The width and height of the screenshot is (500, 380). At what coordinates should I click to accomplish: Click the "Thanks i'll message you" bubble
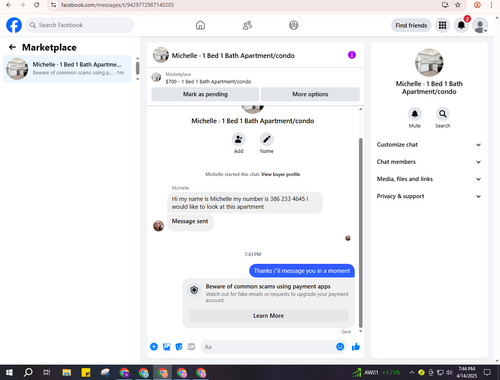coord(302,271)
